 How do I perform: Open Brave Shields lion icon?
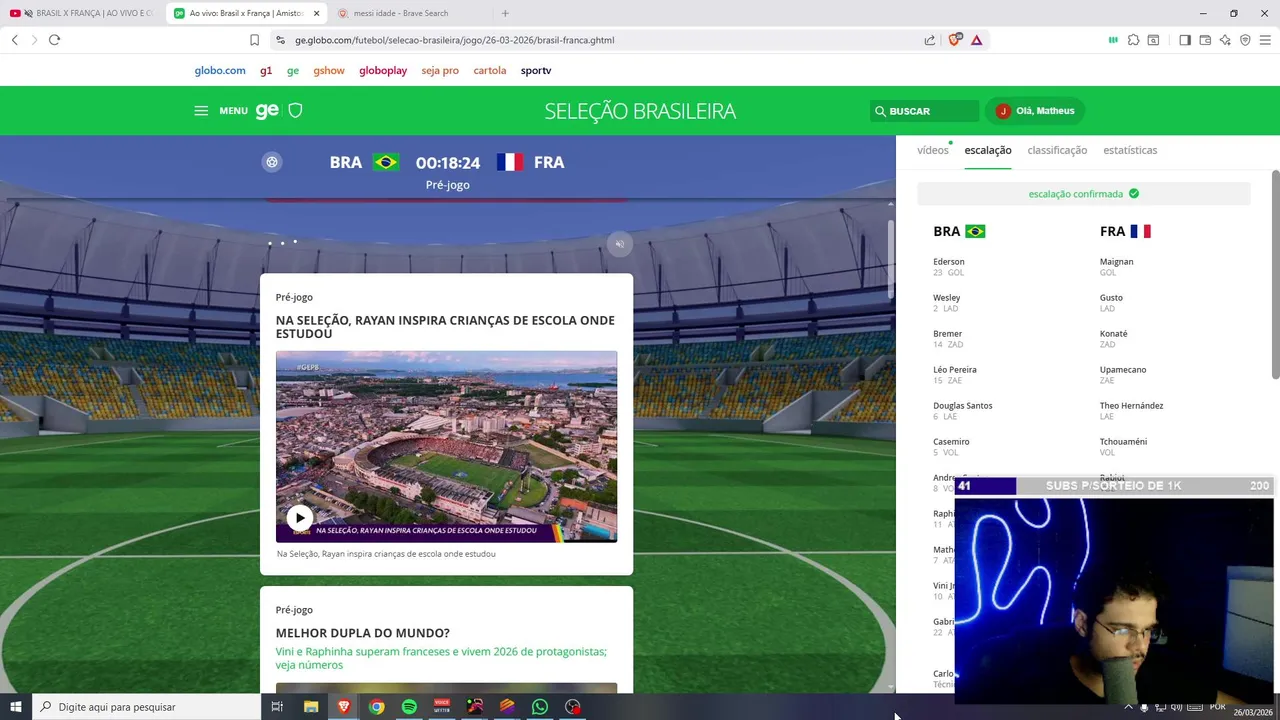point(954,40)
